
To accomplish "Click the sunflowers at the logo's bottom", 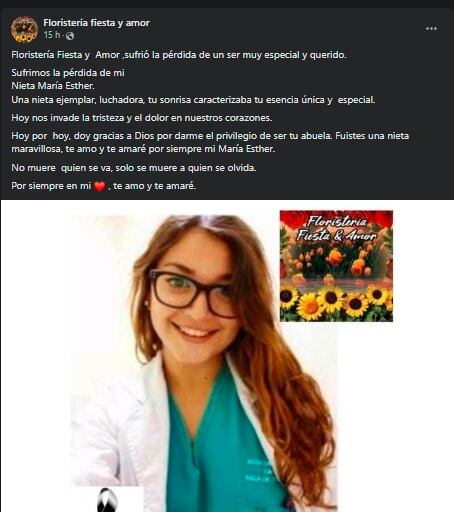I will coord(336,302).
